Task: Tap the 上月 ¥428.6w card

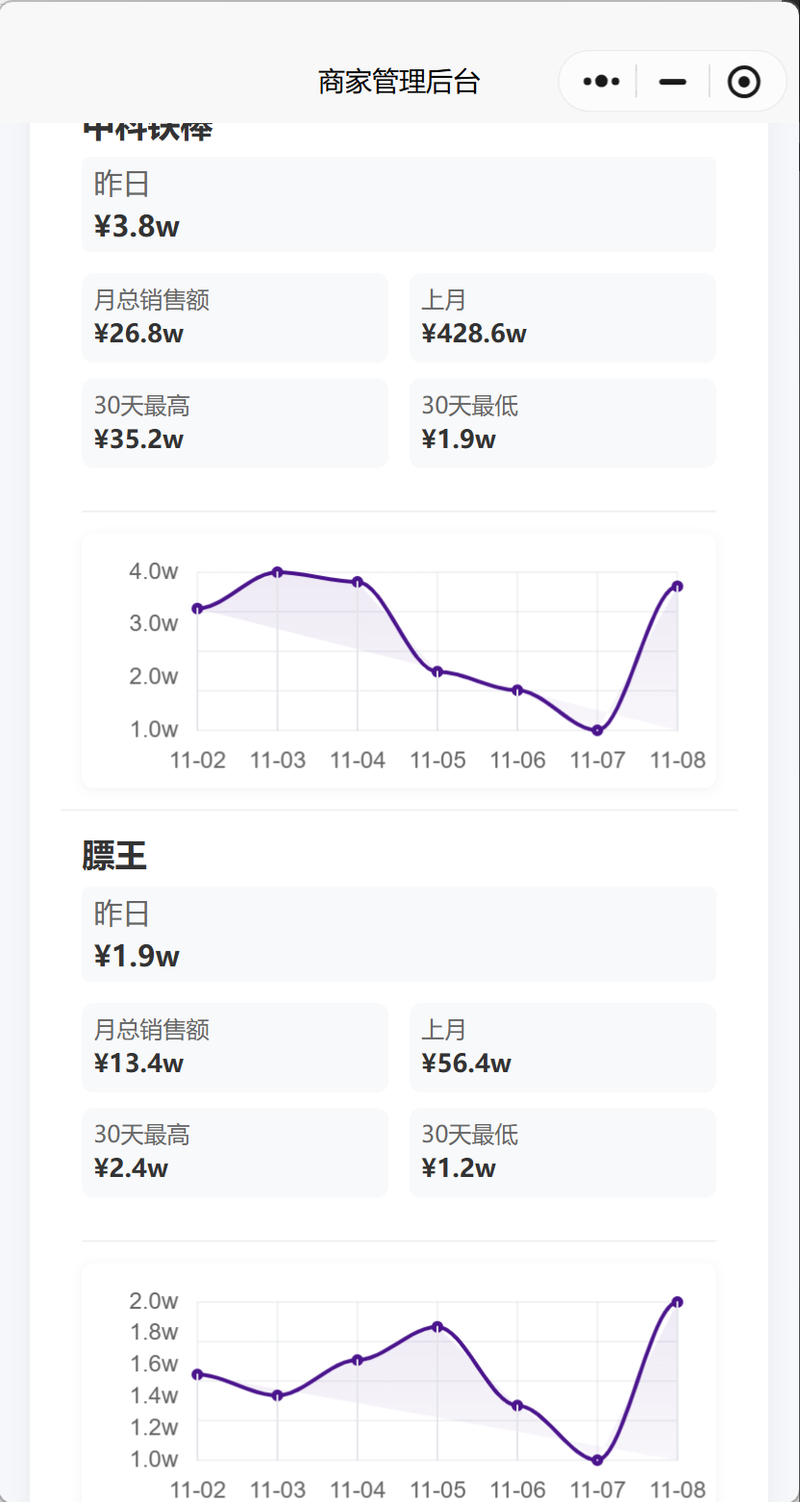Action: coord(562,318)
